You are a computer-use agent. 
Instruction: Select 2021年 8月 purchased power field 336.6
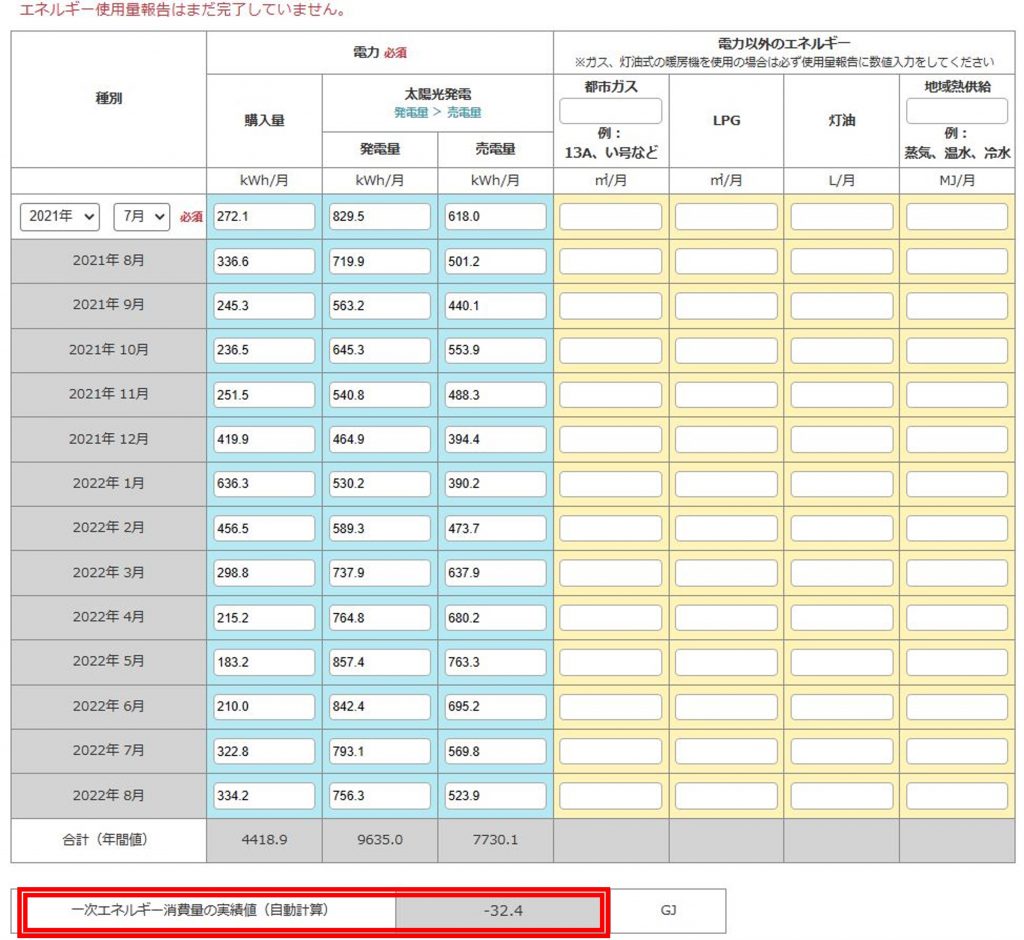click(x=264, y=261)
